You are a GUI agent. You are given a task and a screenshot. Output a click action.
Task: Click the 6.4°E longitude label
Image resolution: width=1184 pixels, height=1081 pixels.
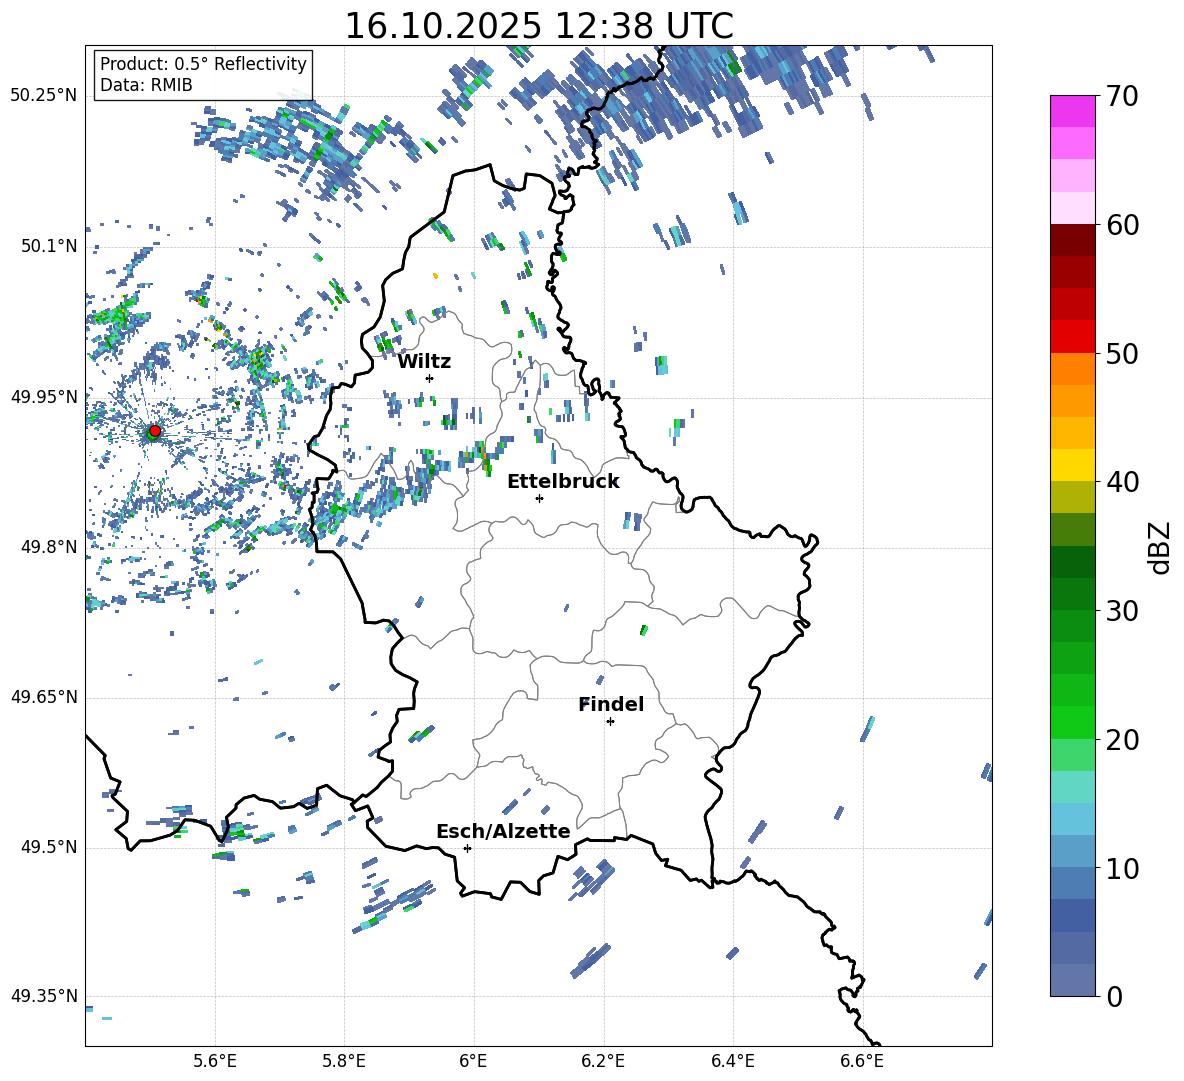coord(732,1061)
